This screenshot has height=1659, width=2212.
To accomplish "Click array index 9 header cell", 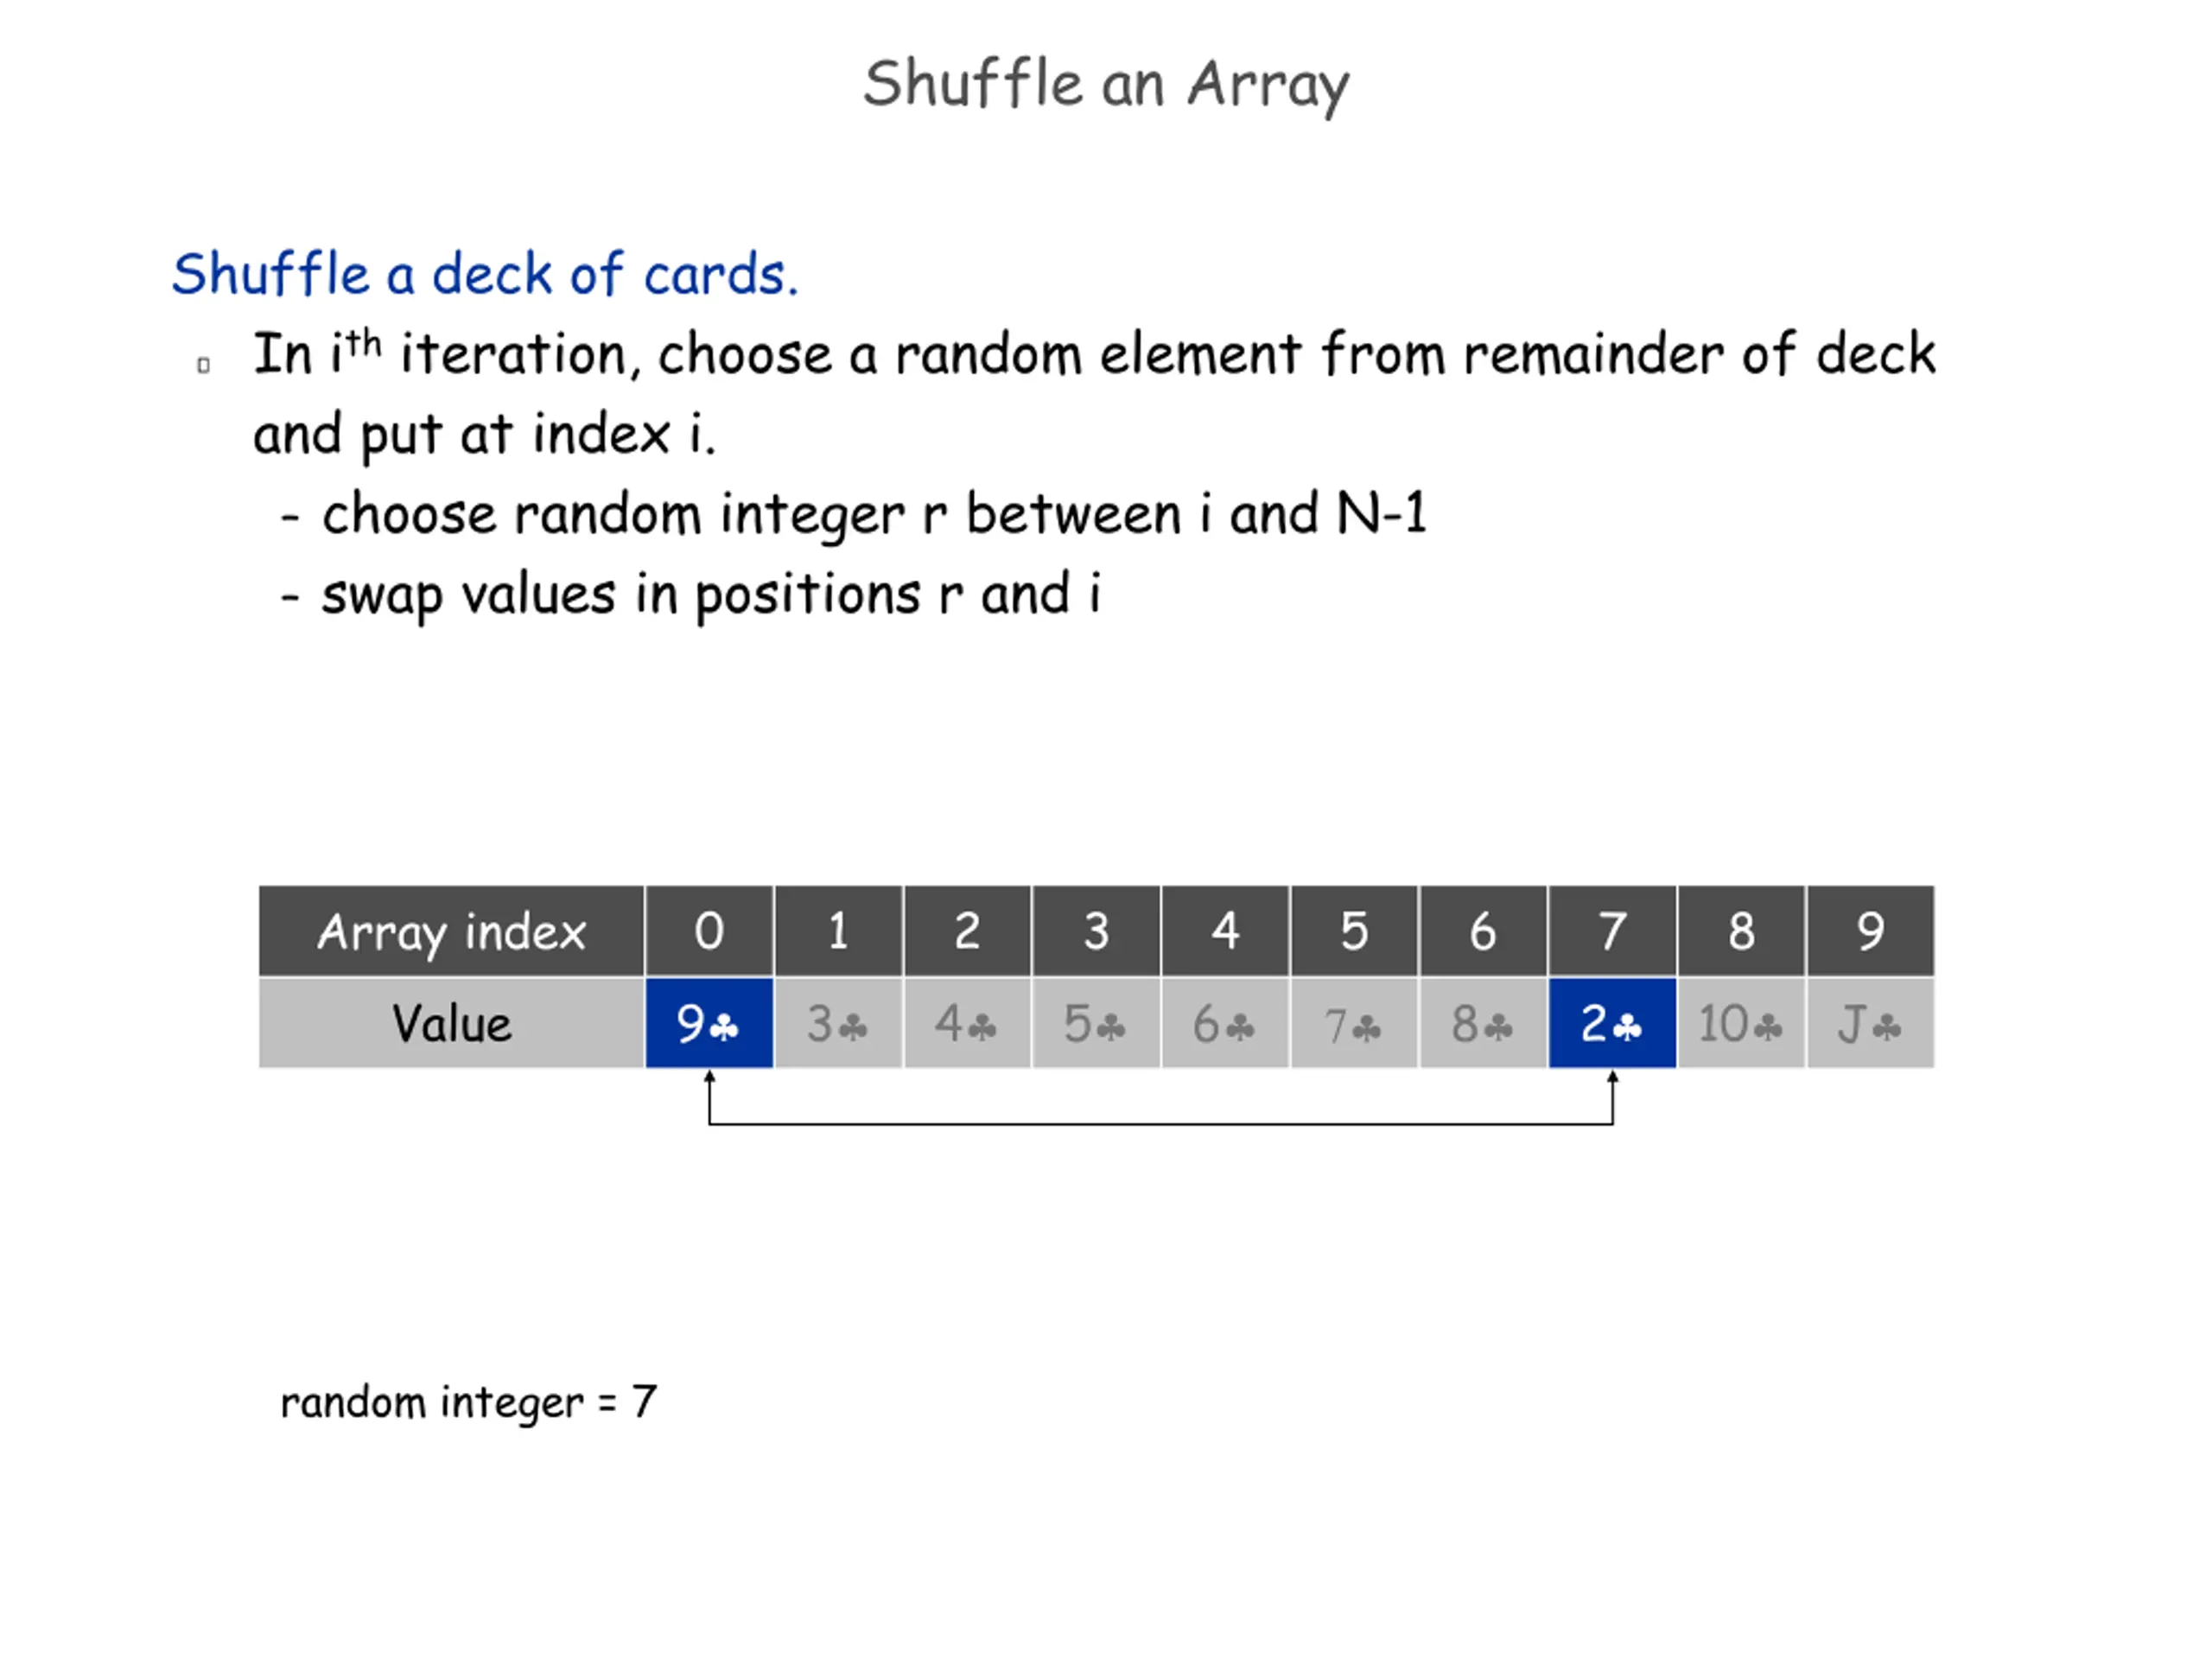I will pos(1870,931).
